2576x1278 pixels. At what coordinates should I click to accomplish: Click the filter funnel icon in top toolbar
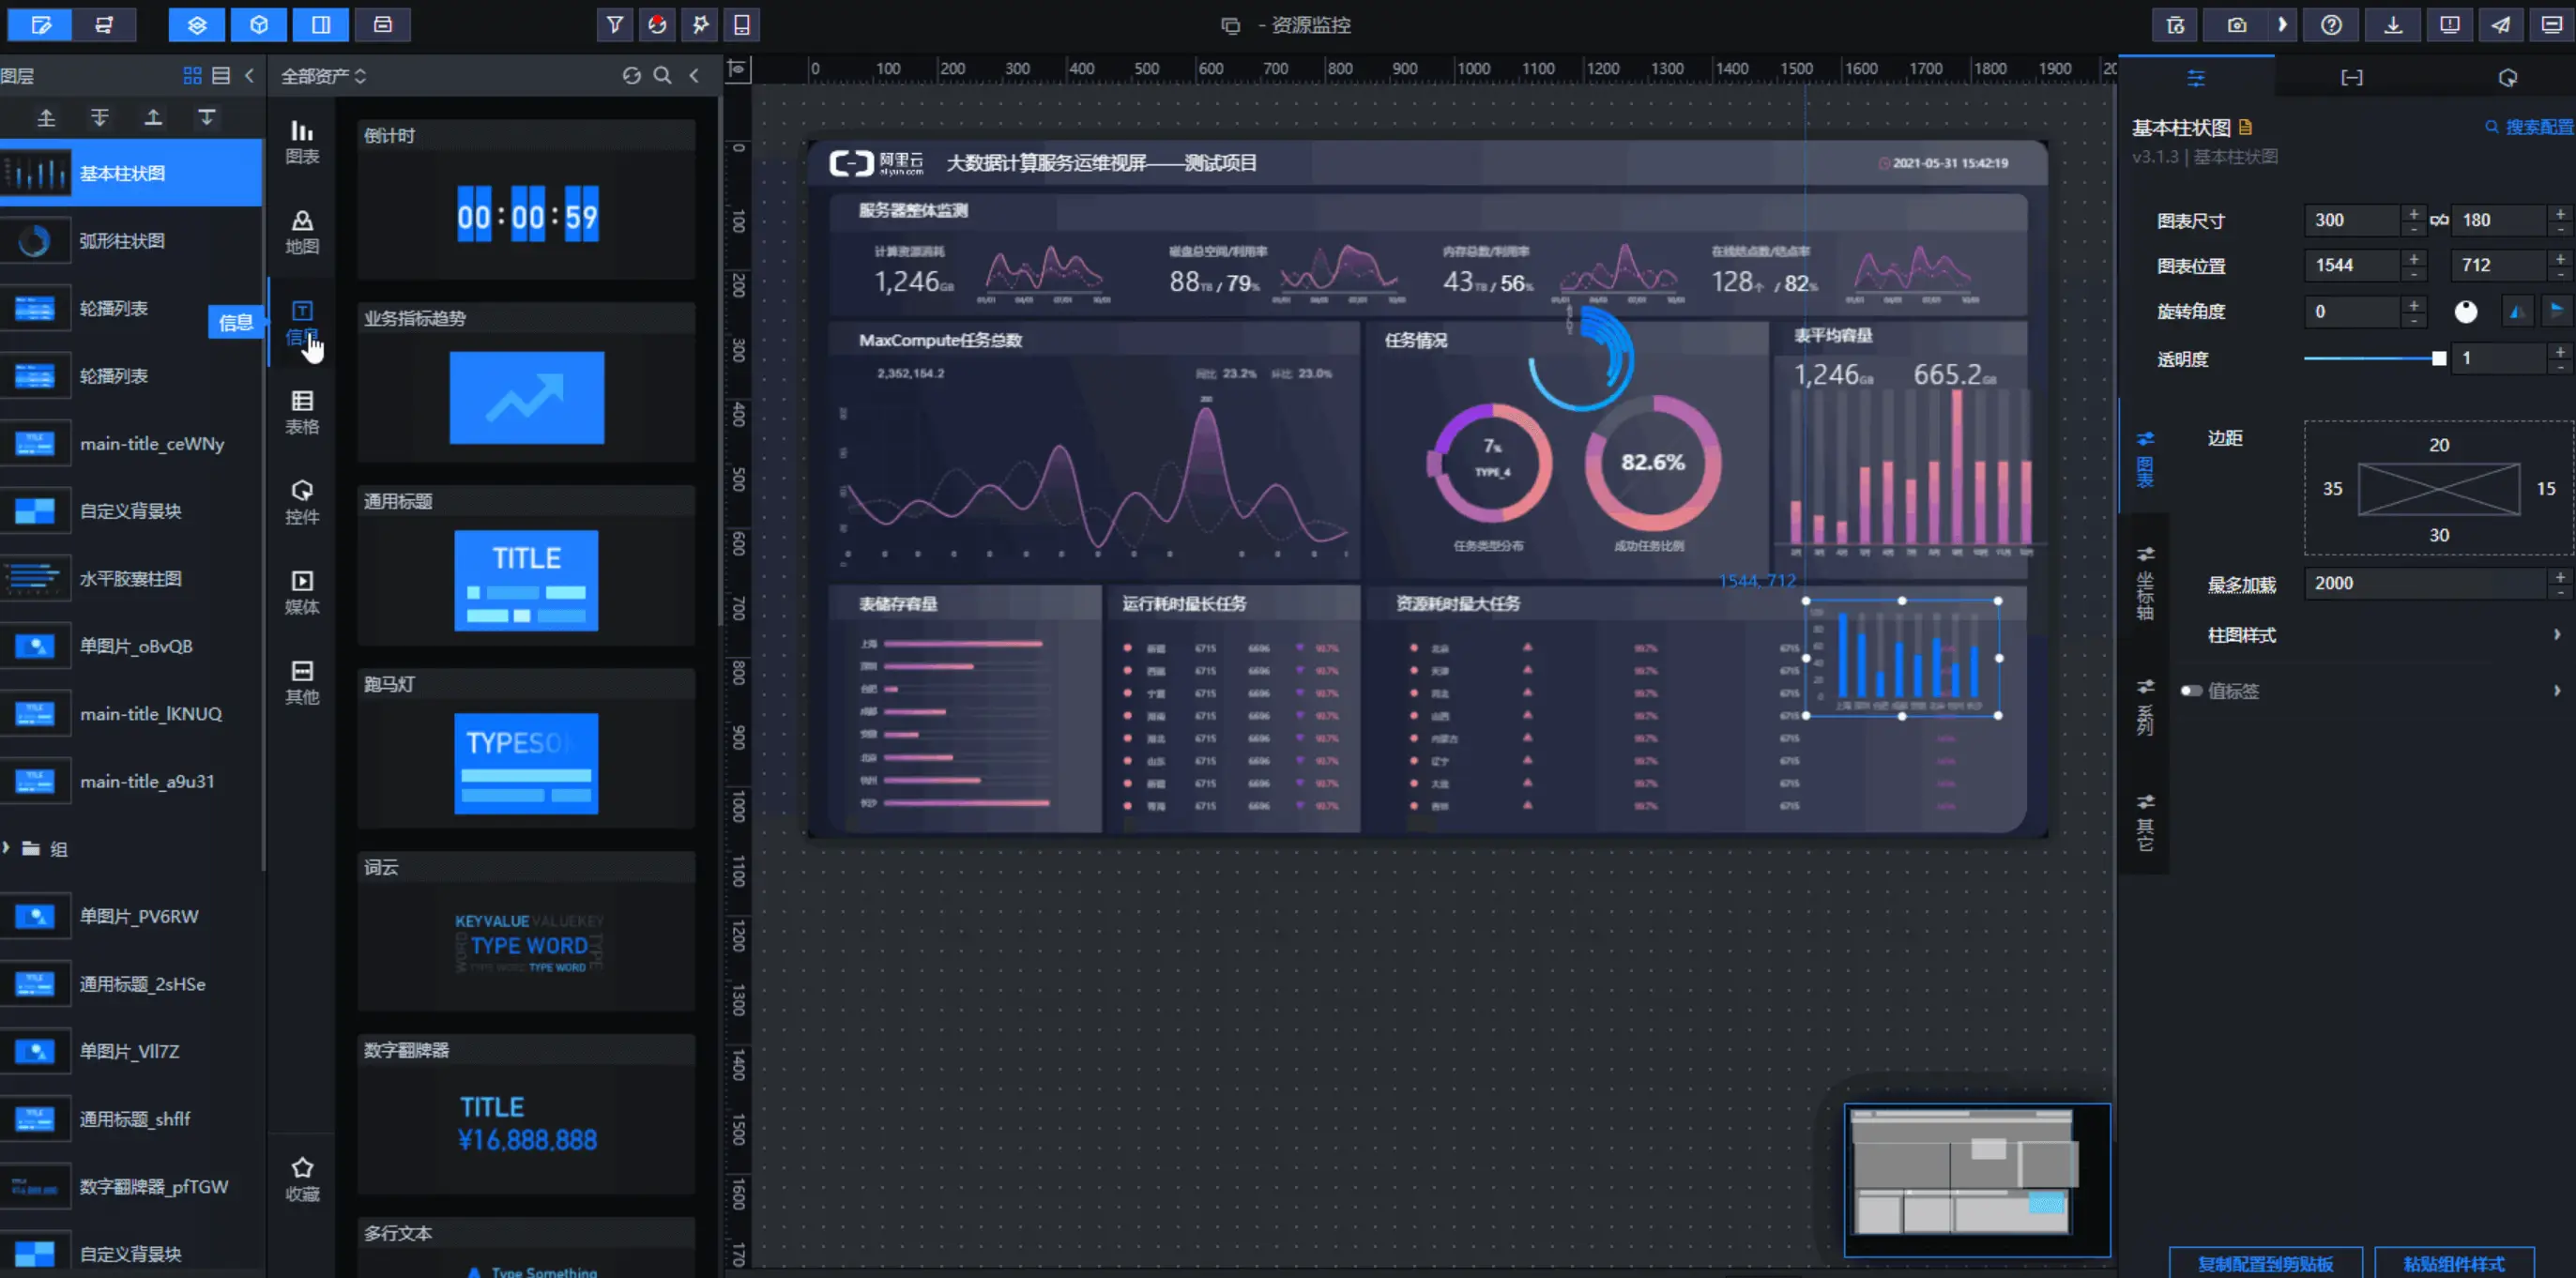coord(615,25)
